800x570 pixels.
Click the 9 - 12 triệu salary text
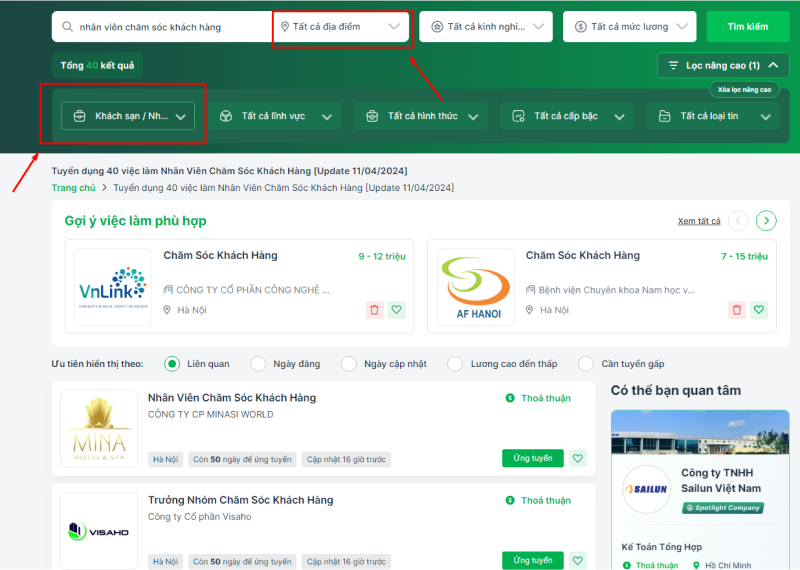click(x=382, y=256)
